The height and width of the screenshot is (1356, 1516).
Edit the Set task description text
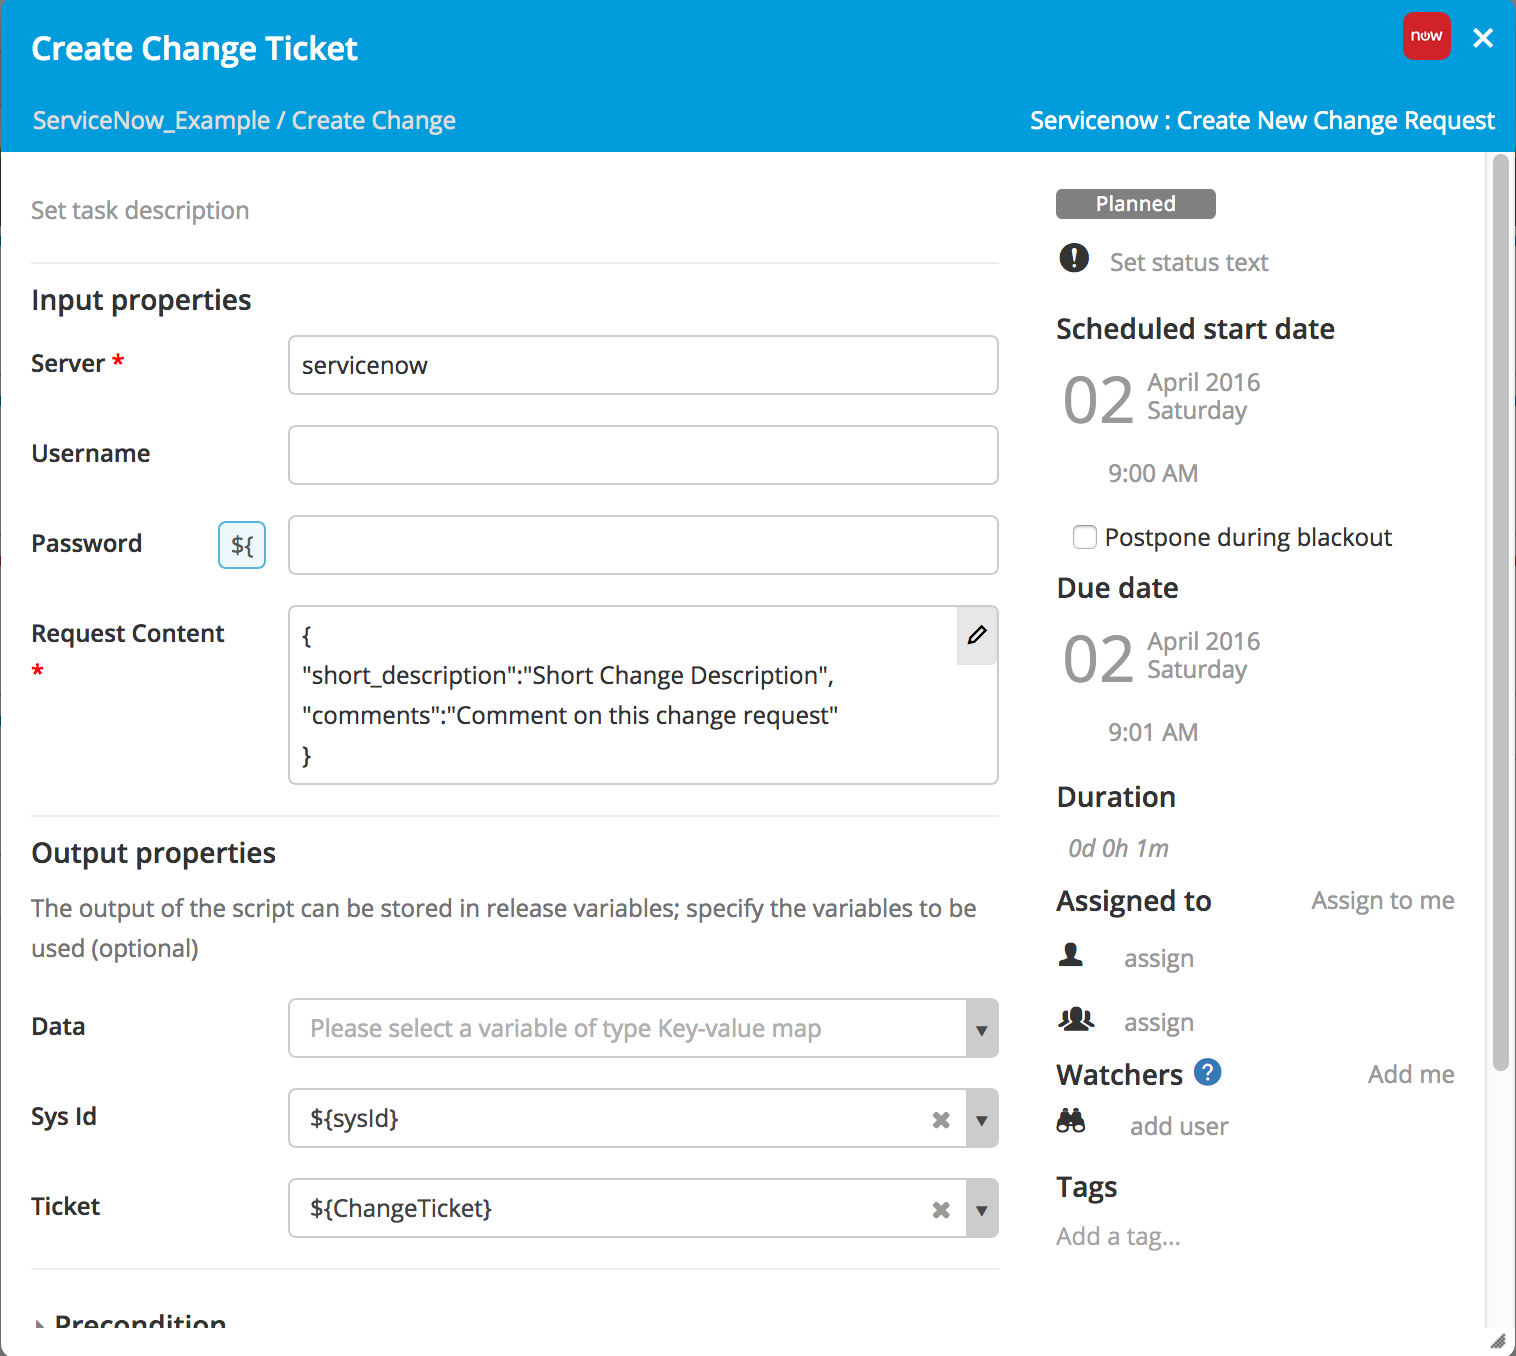(x=140, y=210)
